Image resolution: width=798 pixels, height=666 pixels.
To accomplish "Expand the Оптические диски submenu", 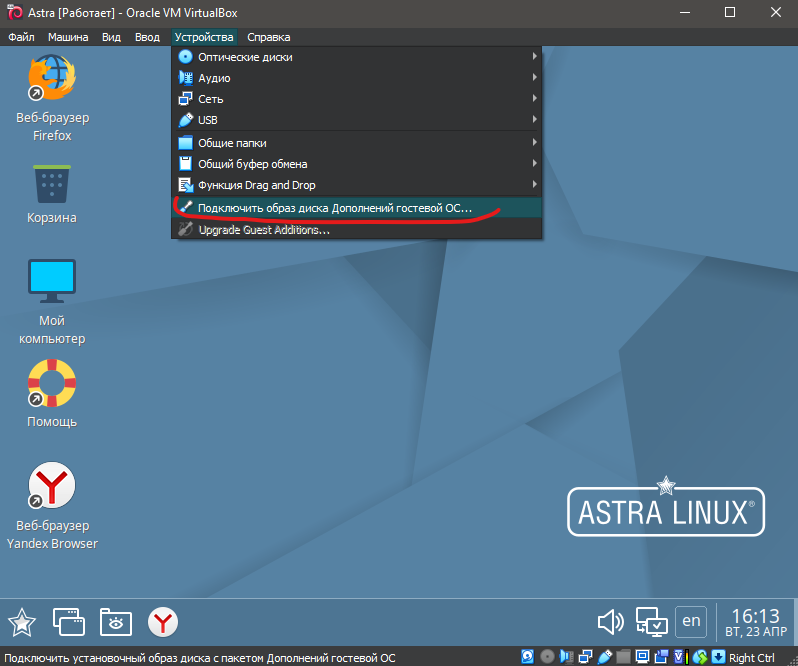I will click(357, 57).
